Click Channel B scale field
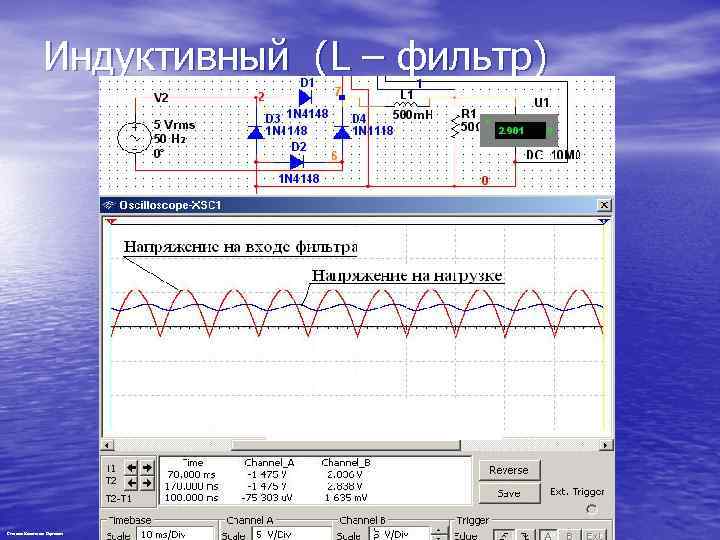Screen dimensions: 720x540 [399, 534]
